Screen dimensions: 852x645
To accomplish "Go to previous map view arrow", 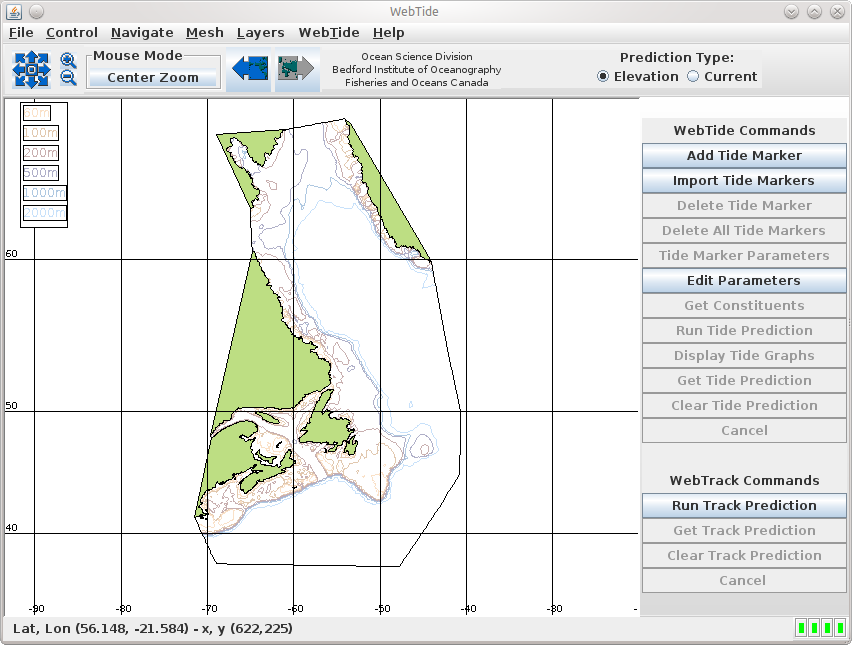I will (248, 69).
